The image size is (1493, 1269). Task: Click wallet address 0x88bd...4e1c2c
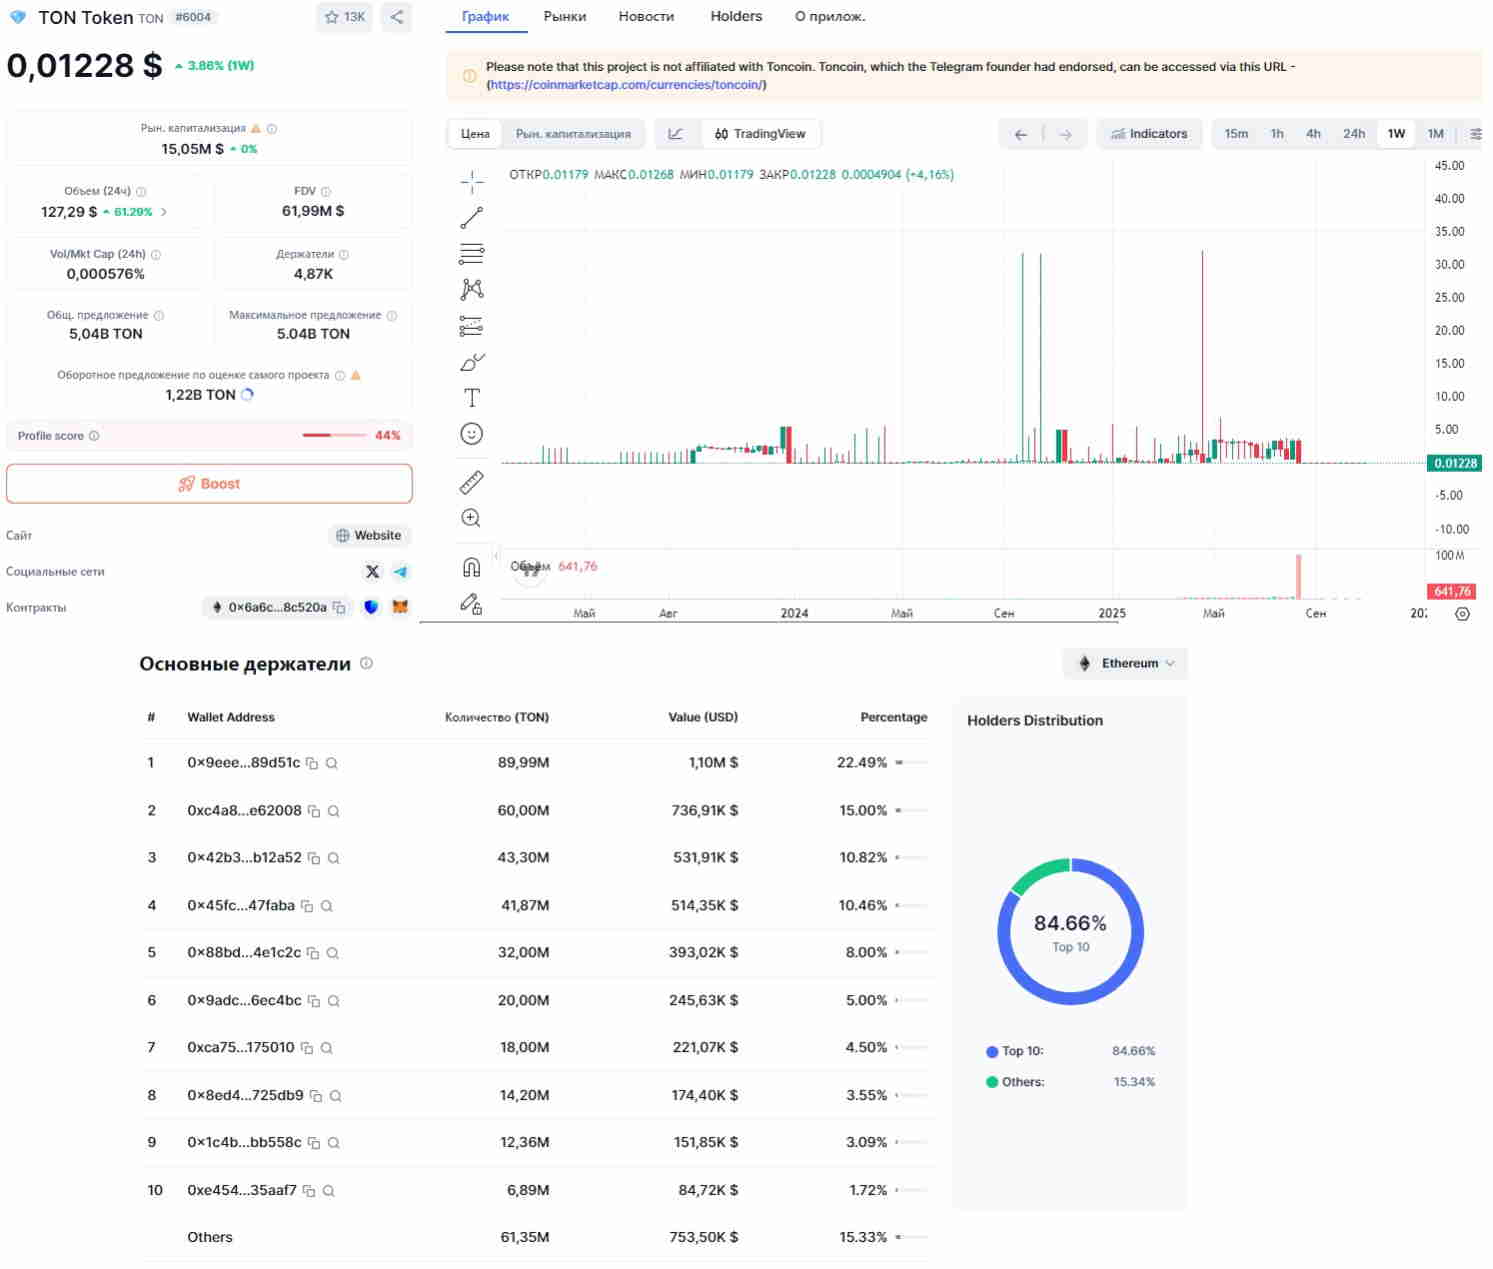tap(244, 953)
